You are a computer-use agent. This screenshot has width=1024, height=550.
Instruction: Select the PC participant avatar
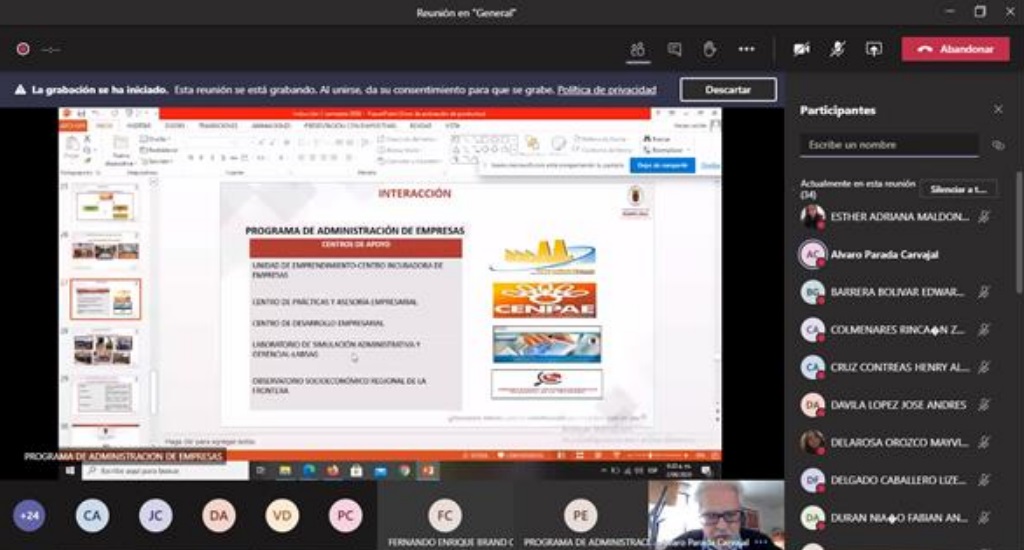pos(345,515)
